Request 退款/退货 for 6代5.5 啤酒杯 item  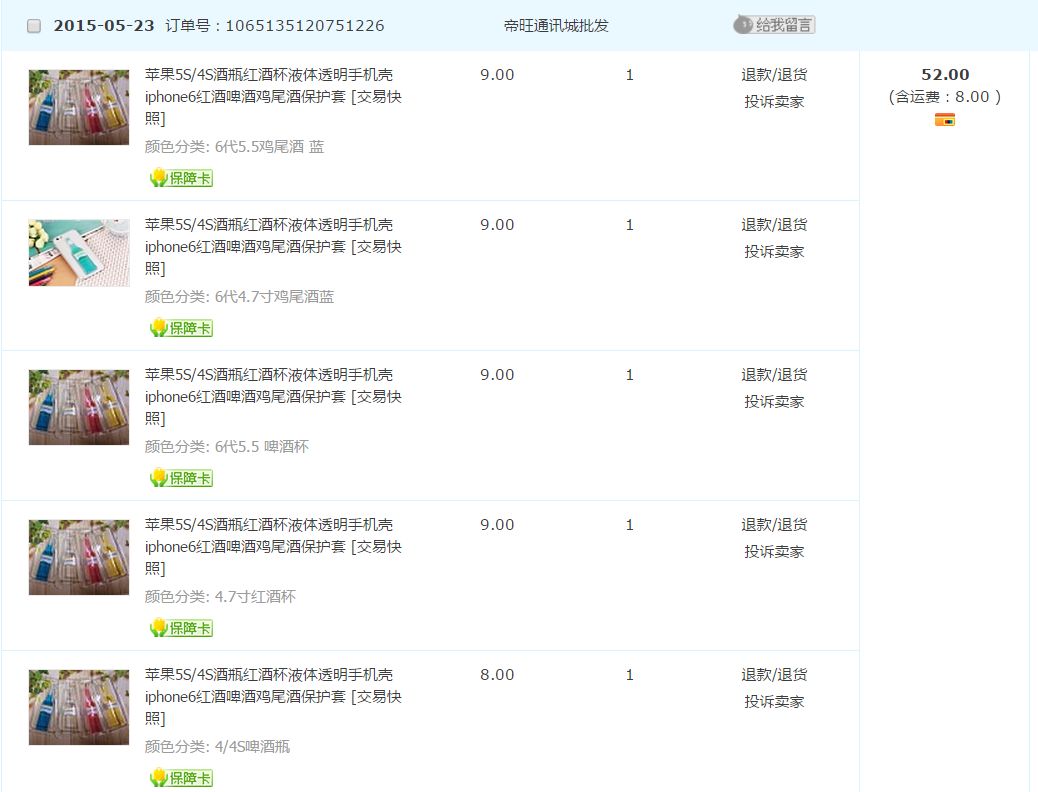[774, 375]
